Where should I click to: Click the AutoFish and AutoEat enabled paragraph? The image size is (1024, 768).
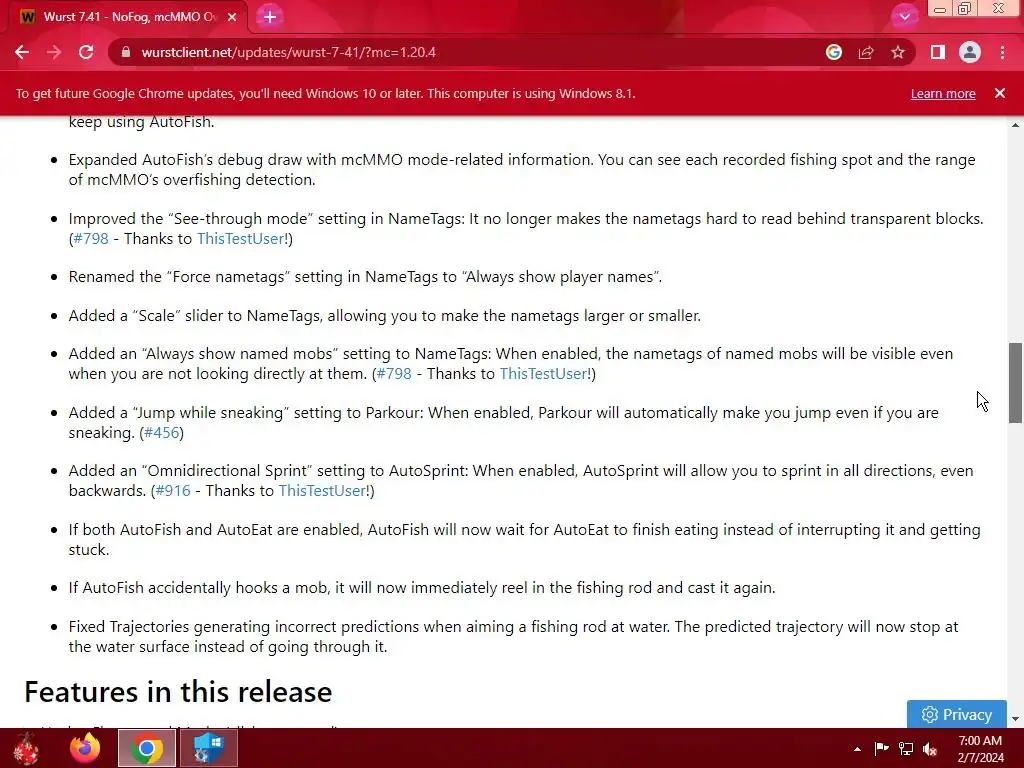pos(524,539)
